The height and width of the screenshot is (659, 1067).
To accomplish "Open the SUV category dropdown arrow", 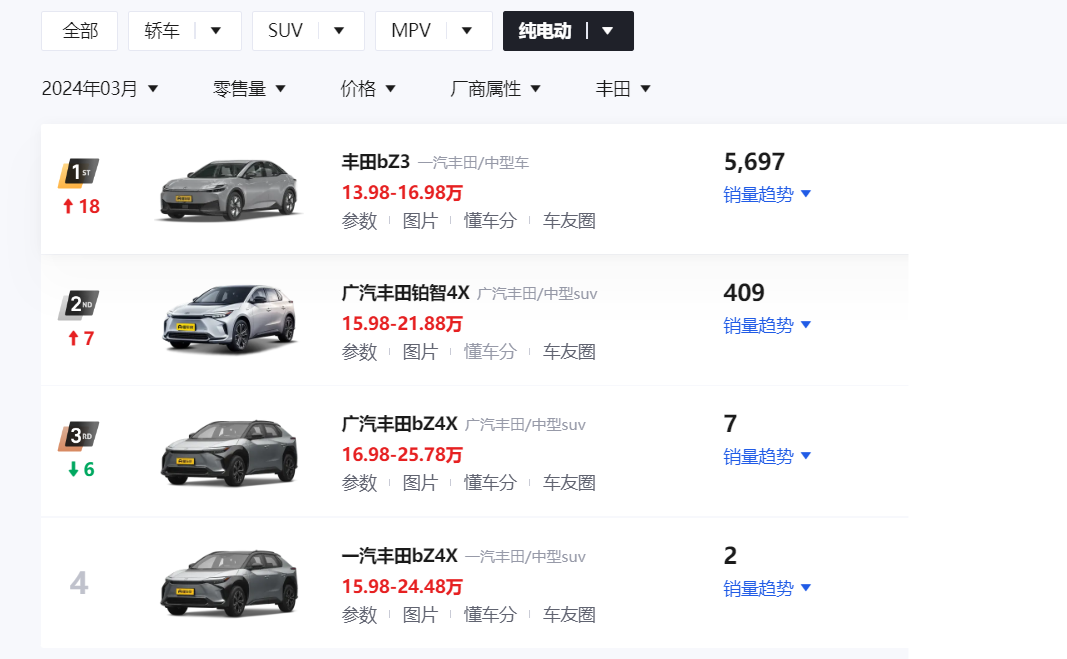I will [339, 31].
